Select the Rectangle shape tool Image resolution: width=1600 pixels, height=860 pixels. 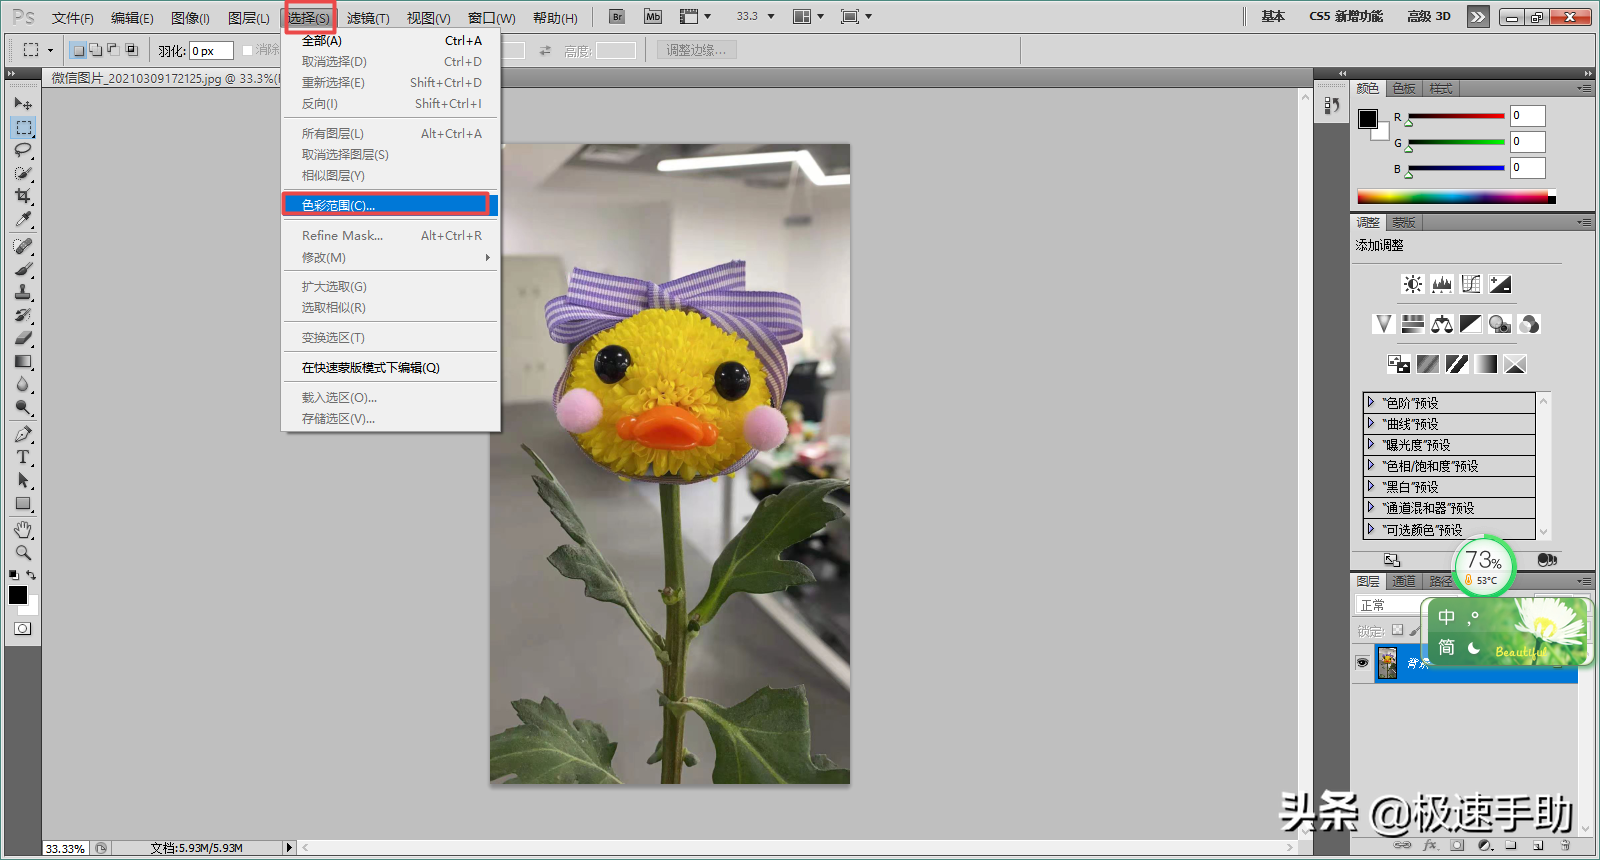pos(23,503)
